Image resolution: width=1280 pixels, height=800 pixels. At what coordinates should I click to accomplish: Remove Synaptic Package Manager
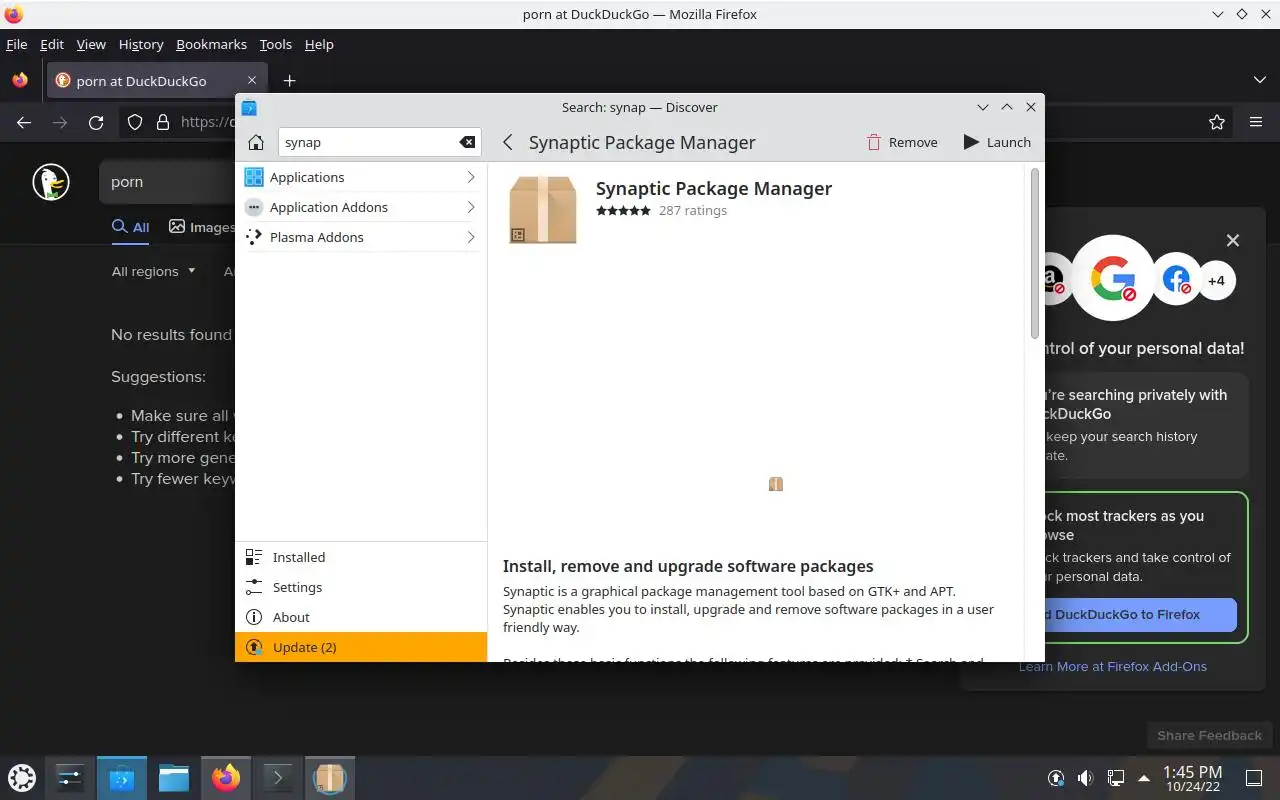click(x=902, y=142)
